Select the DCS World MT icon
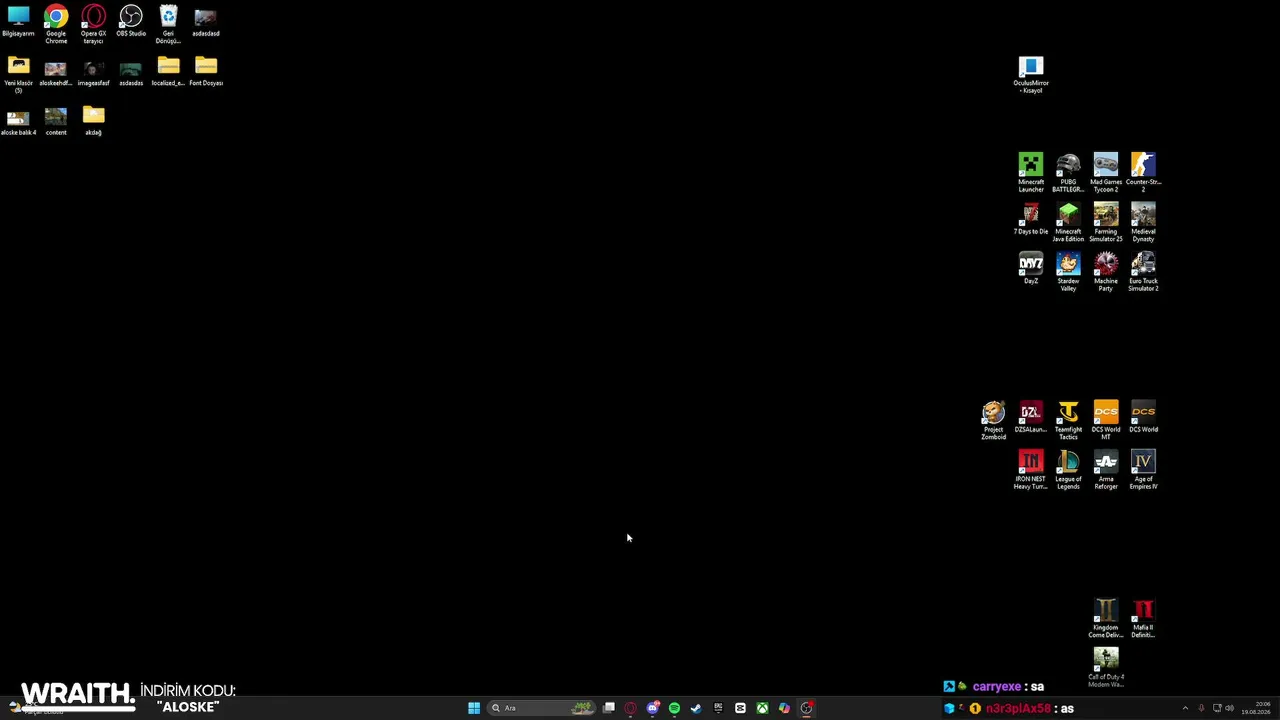The width and height of the screenshot is (1280, 720). [1106, 420]
